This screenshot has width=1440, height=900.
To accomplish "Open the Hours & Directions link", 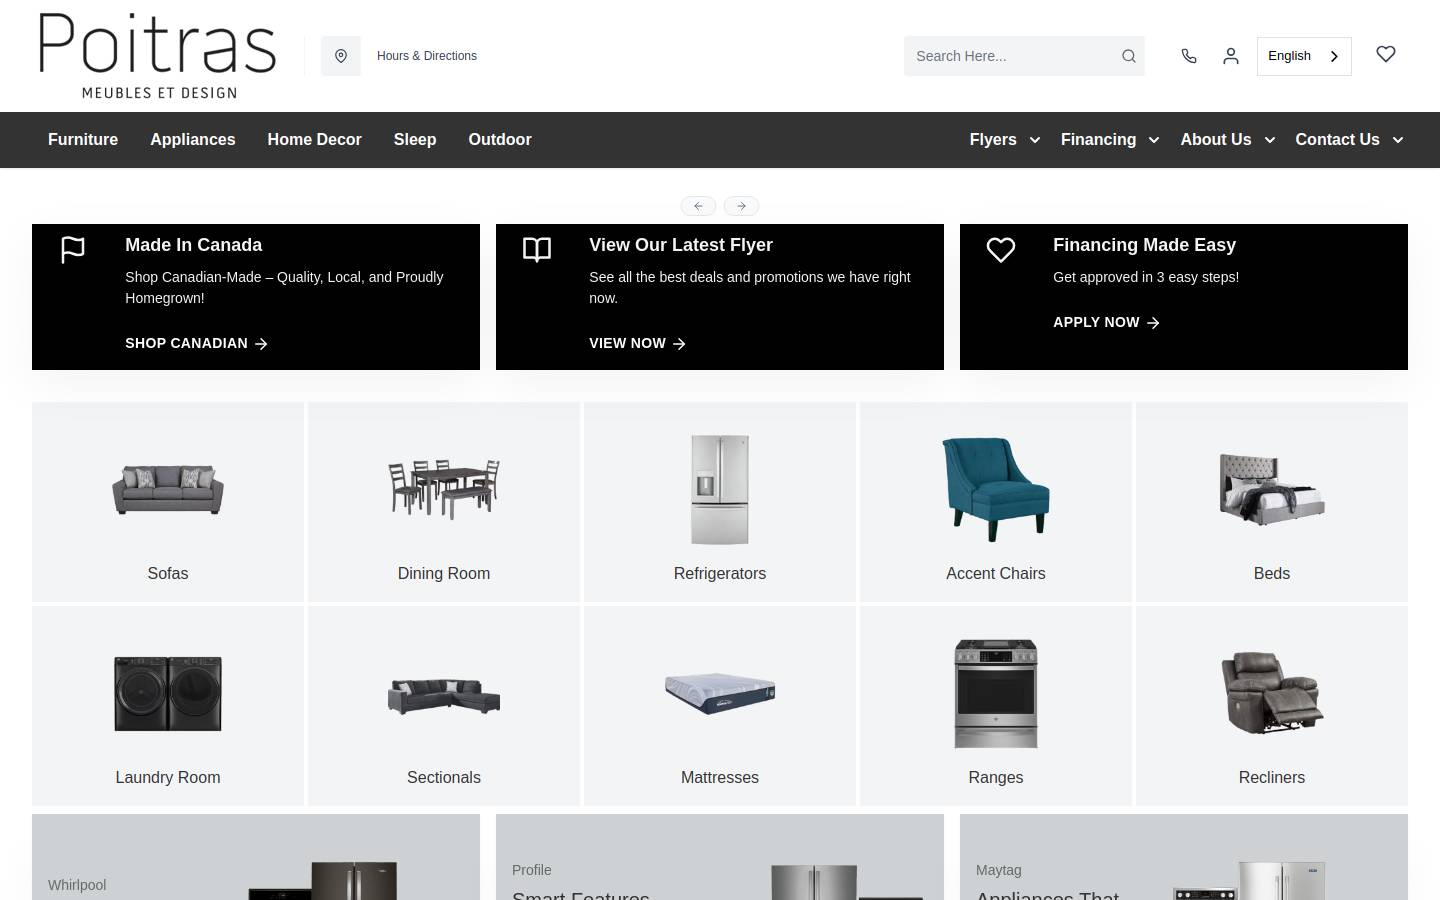I will point(427,56).
